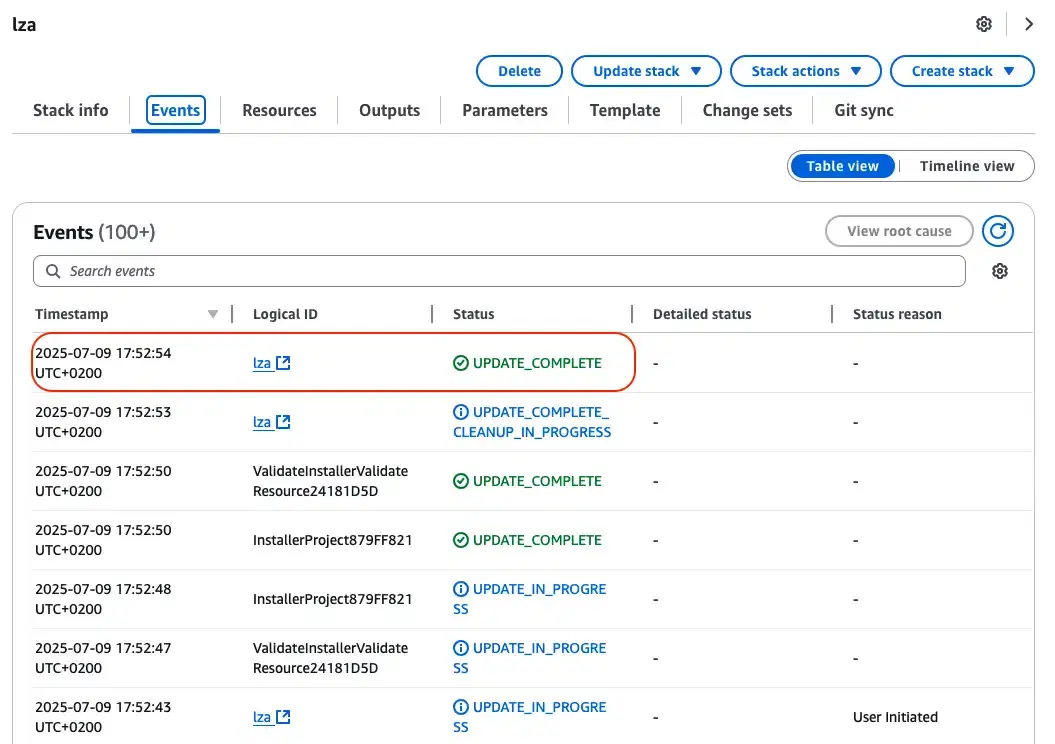Click the UPDATE_COMPLETE_CLEANUP_IN_PROGRESS status text
The image size is (1055, 744).
pyautogui.click(x=532, y=422)
